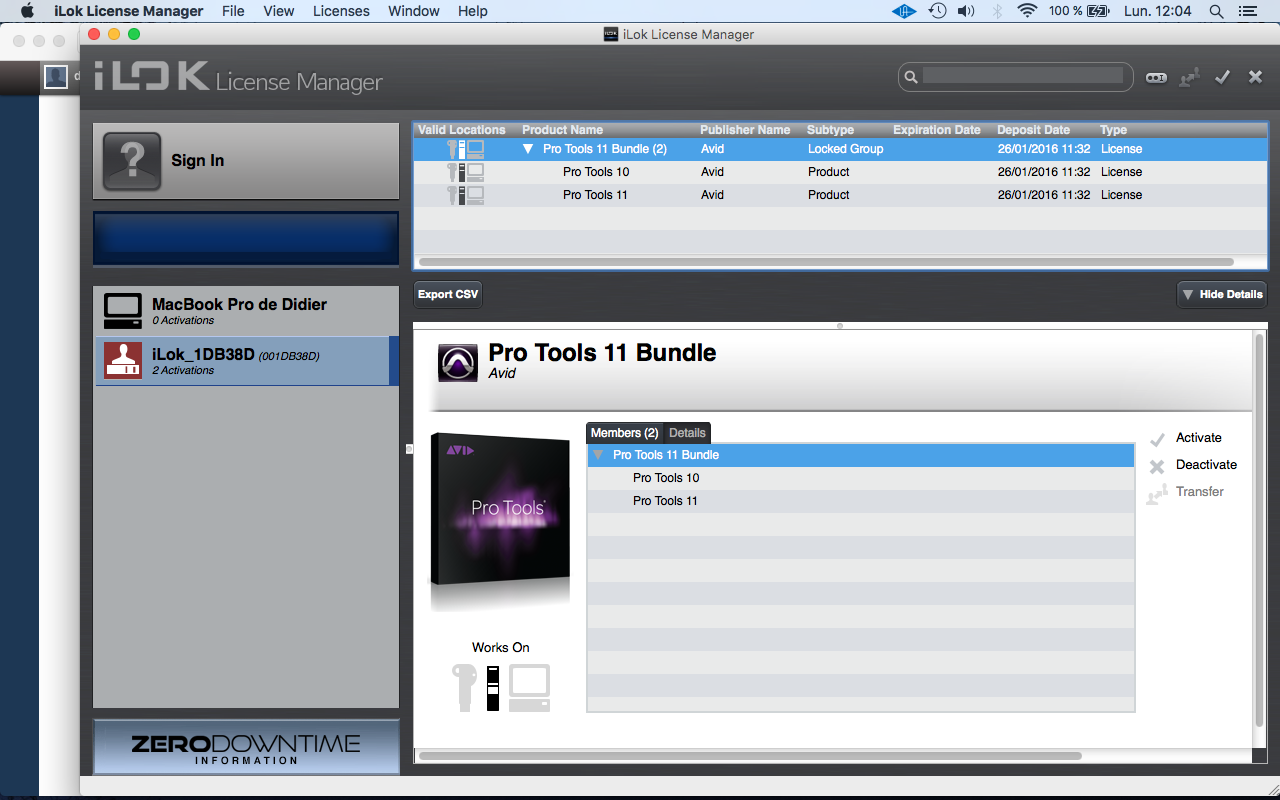
Task: Click the details pane horizontal scrollbar
Action: pyautogui.click(x=750, y=756)
